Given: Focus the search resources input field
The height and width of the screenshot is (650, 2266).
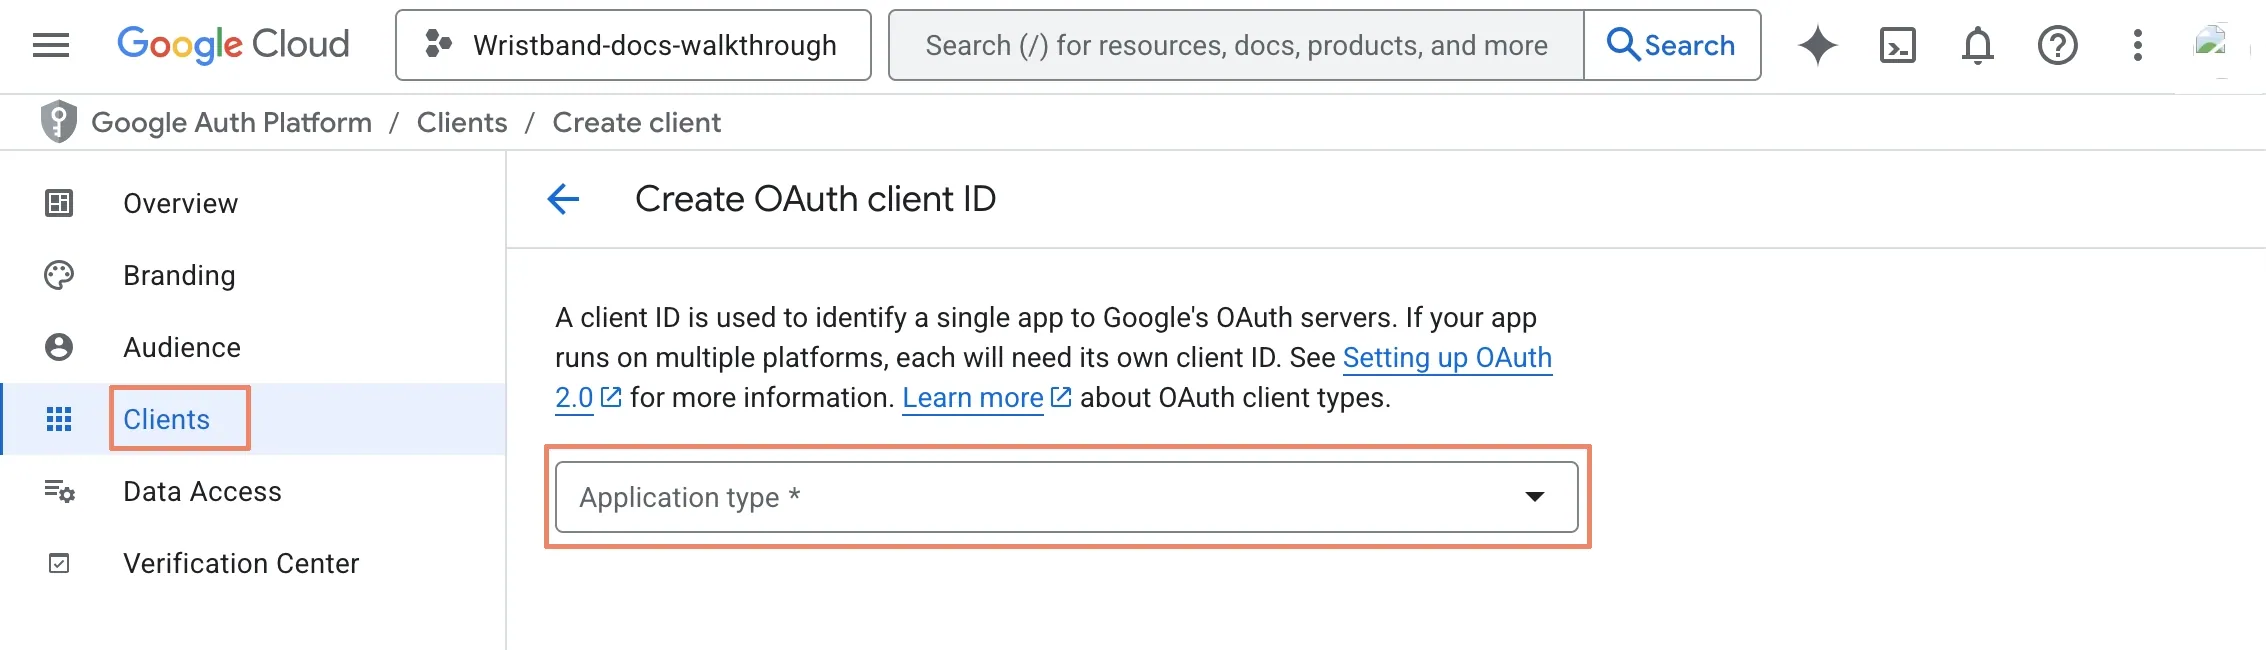Looking at the screenshot, I should [1236, 45].
